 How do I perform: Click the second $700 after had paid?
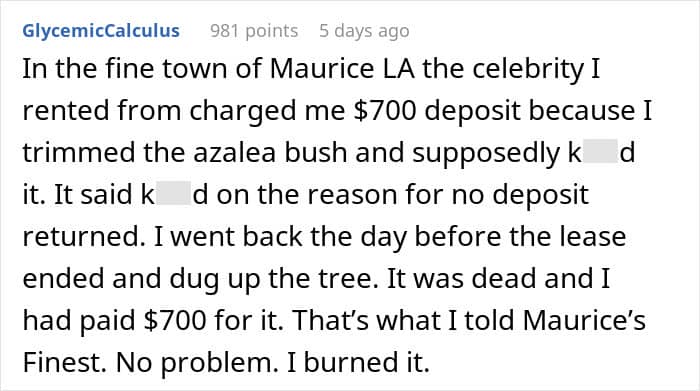tap(175, 320)
